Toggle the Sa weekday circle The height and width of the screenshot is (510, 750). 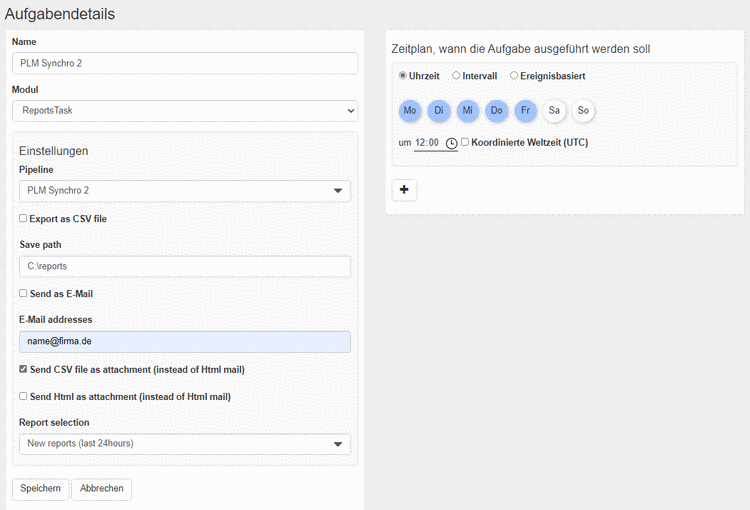554,110
